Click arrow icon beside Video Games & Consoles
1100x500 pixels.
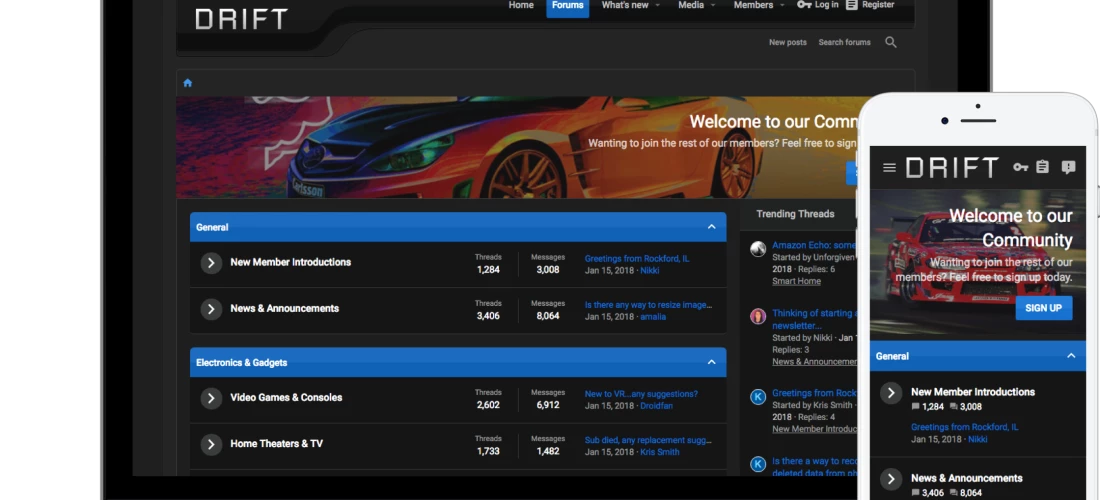tap(211, 398)
